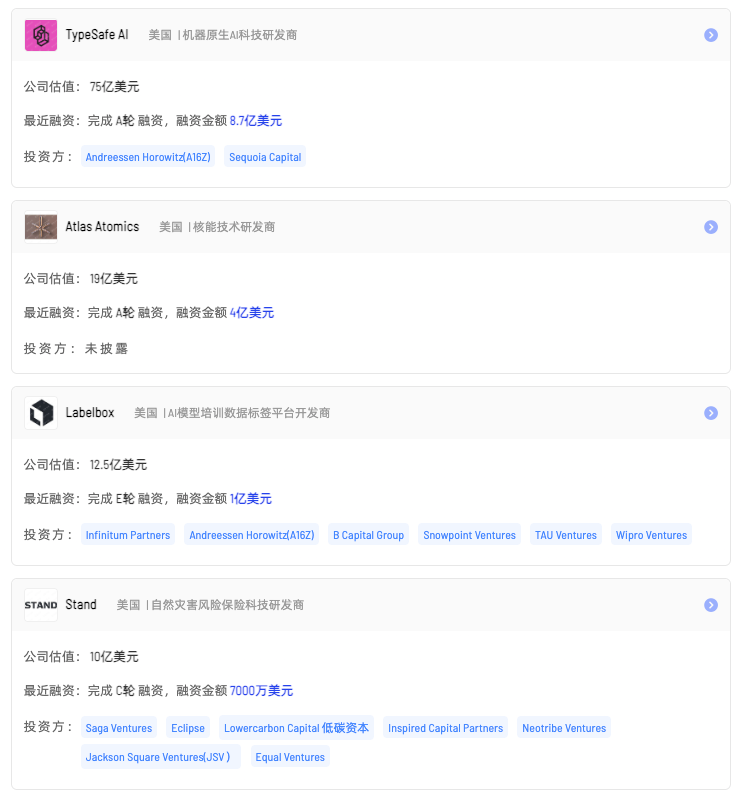Open Labelbox details via arrow icon
Screen dimensions: 742x801
[x=711, y=413]
